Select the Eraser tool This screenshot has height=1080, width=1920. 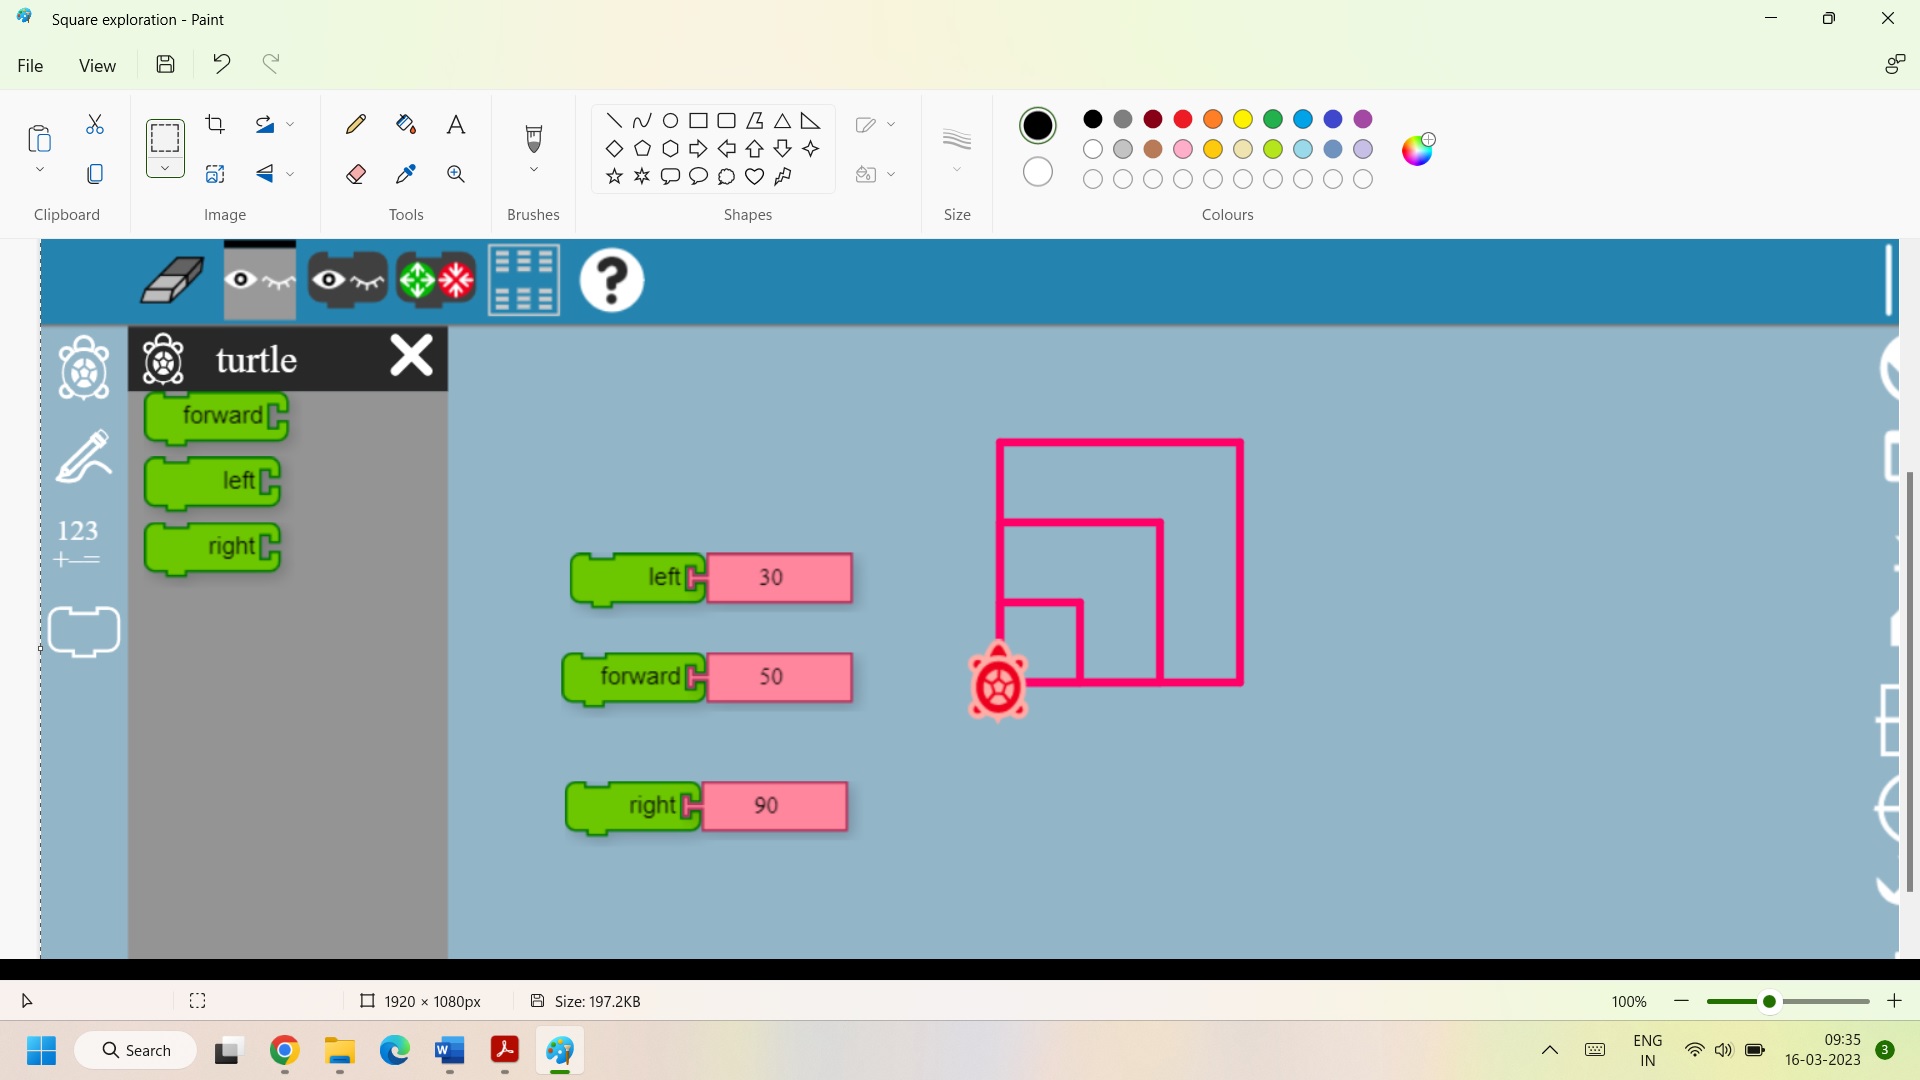point(355,174)
